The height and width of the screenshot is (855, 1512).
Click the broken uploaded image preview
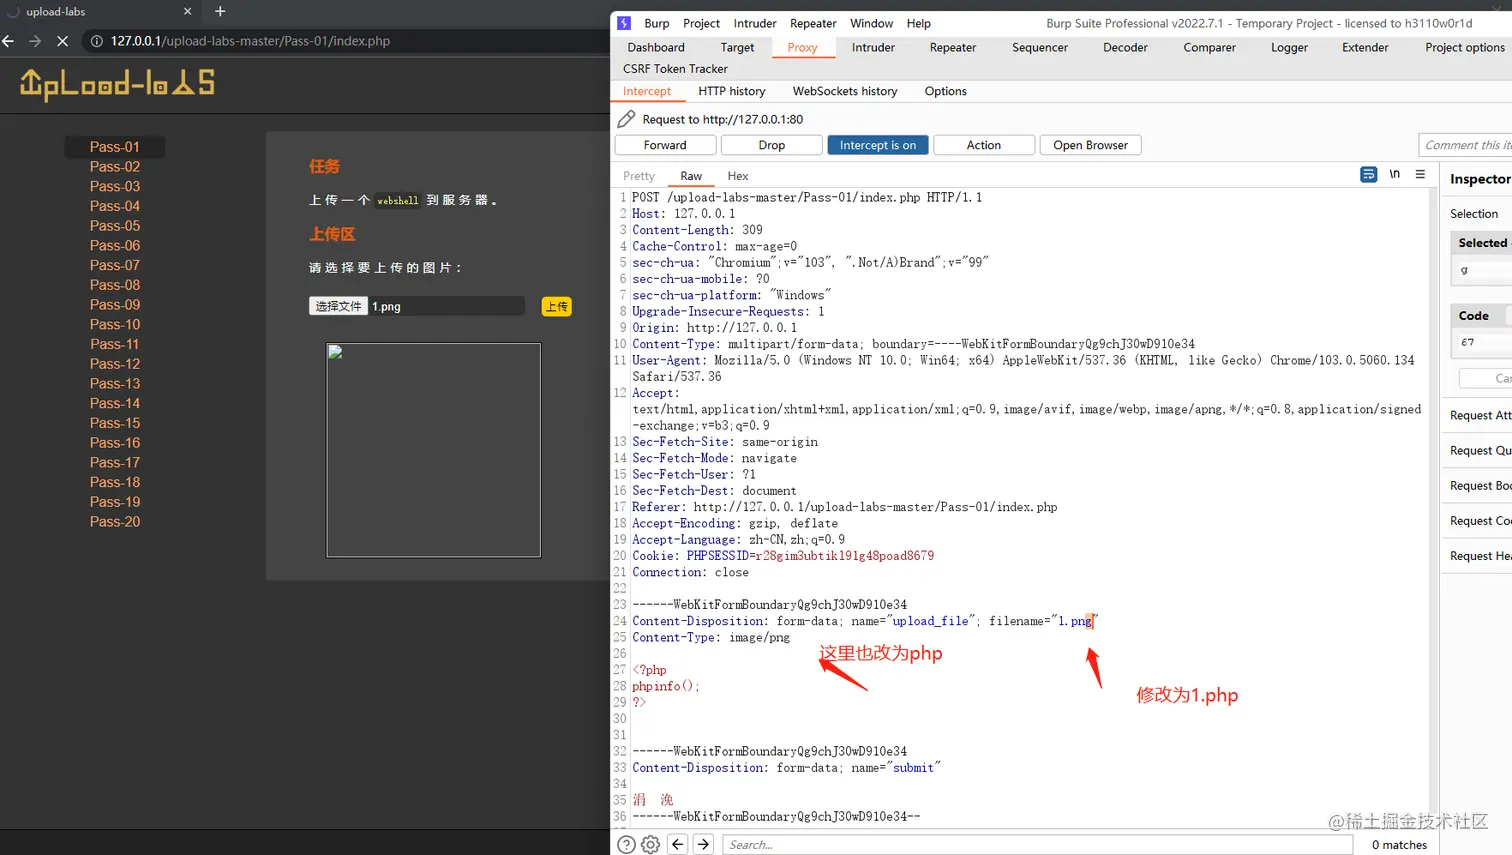tap(433, 450)
